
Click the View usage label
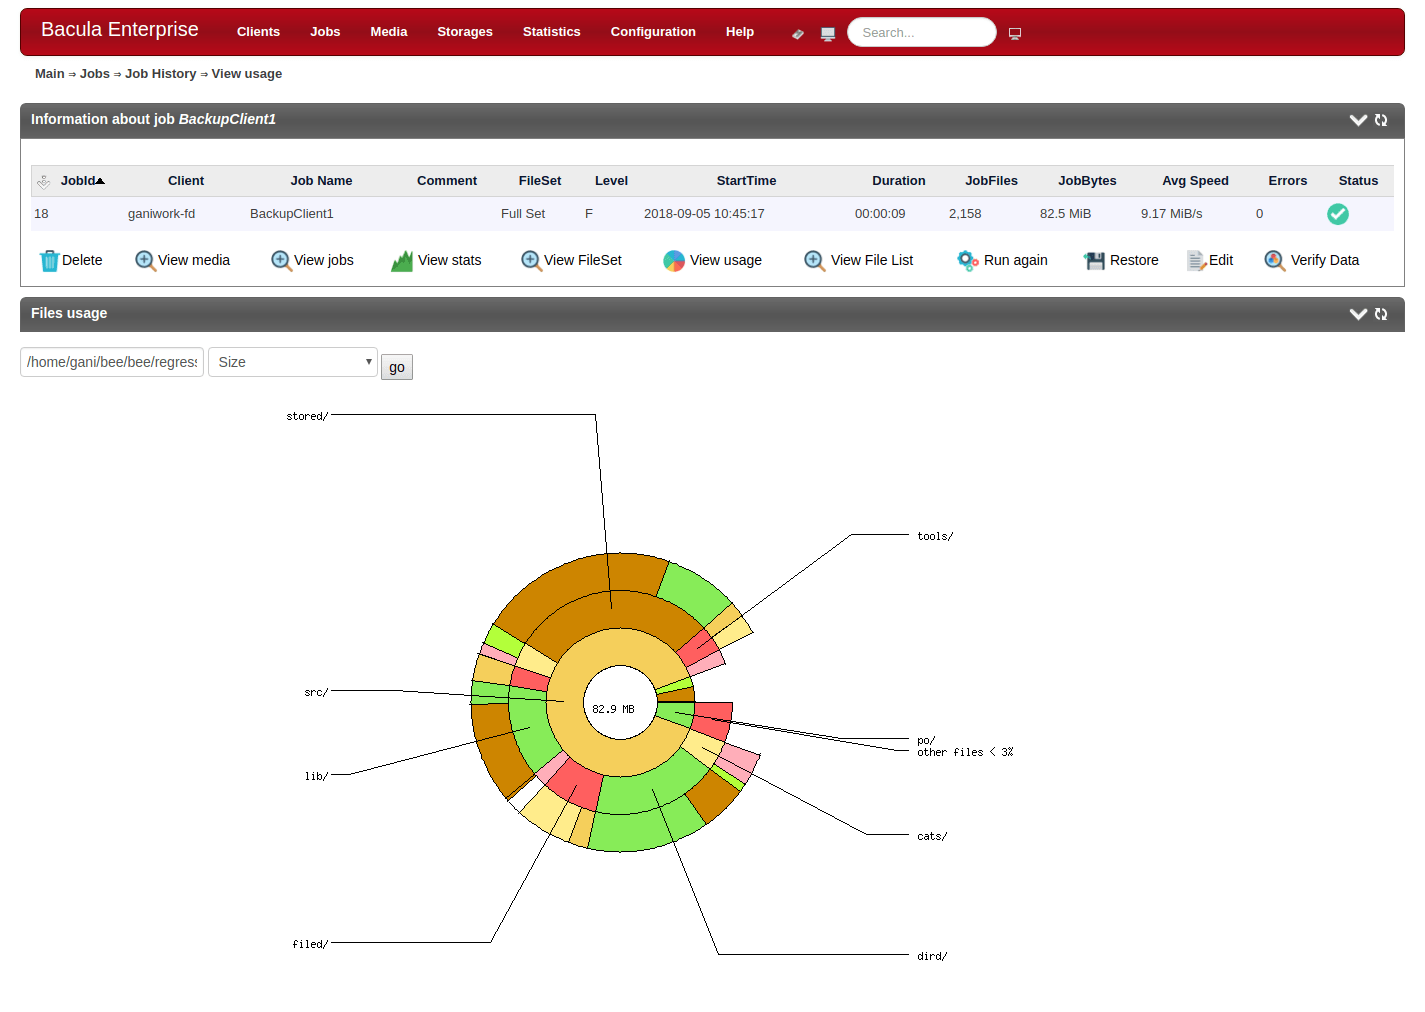coord(726,260)
